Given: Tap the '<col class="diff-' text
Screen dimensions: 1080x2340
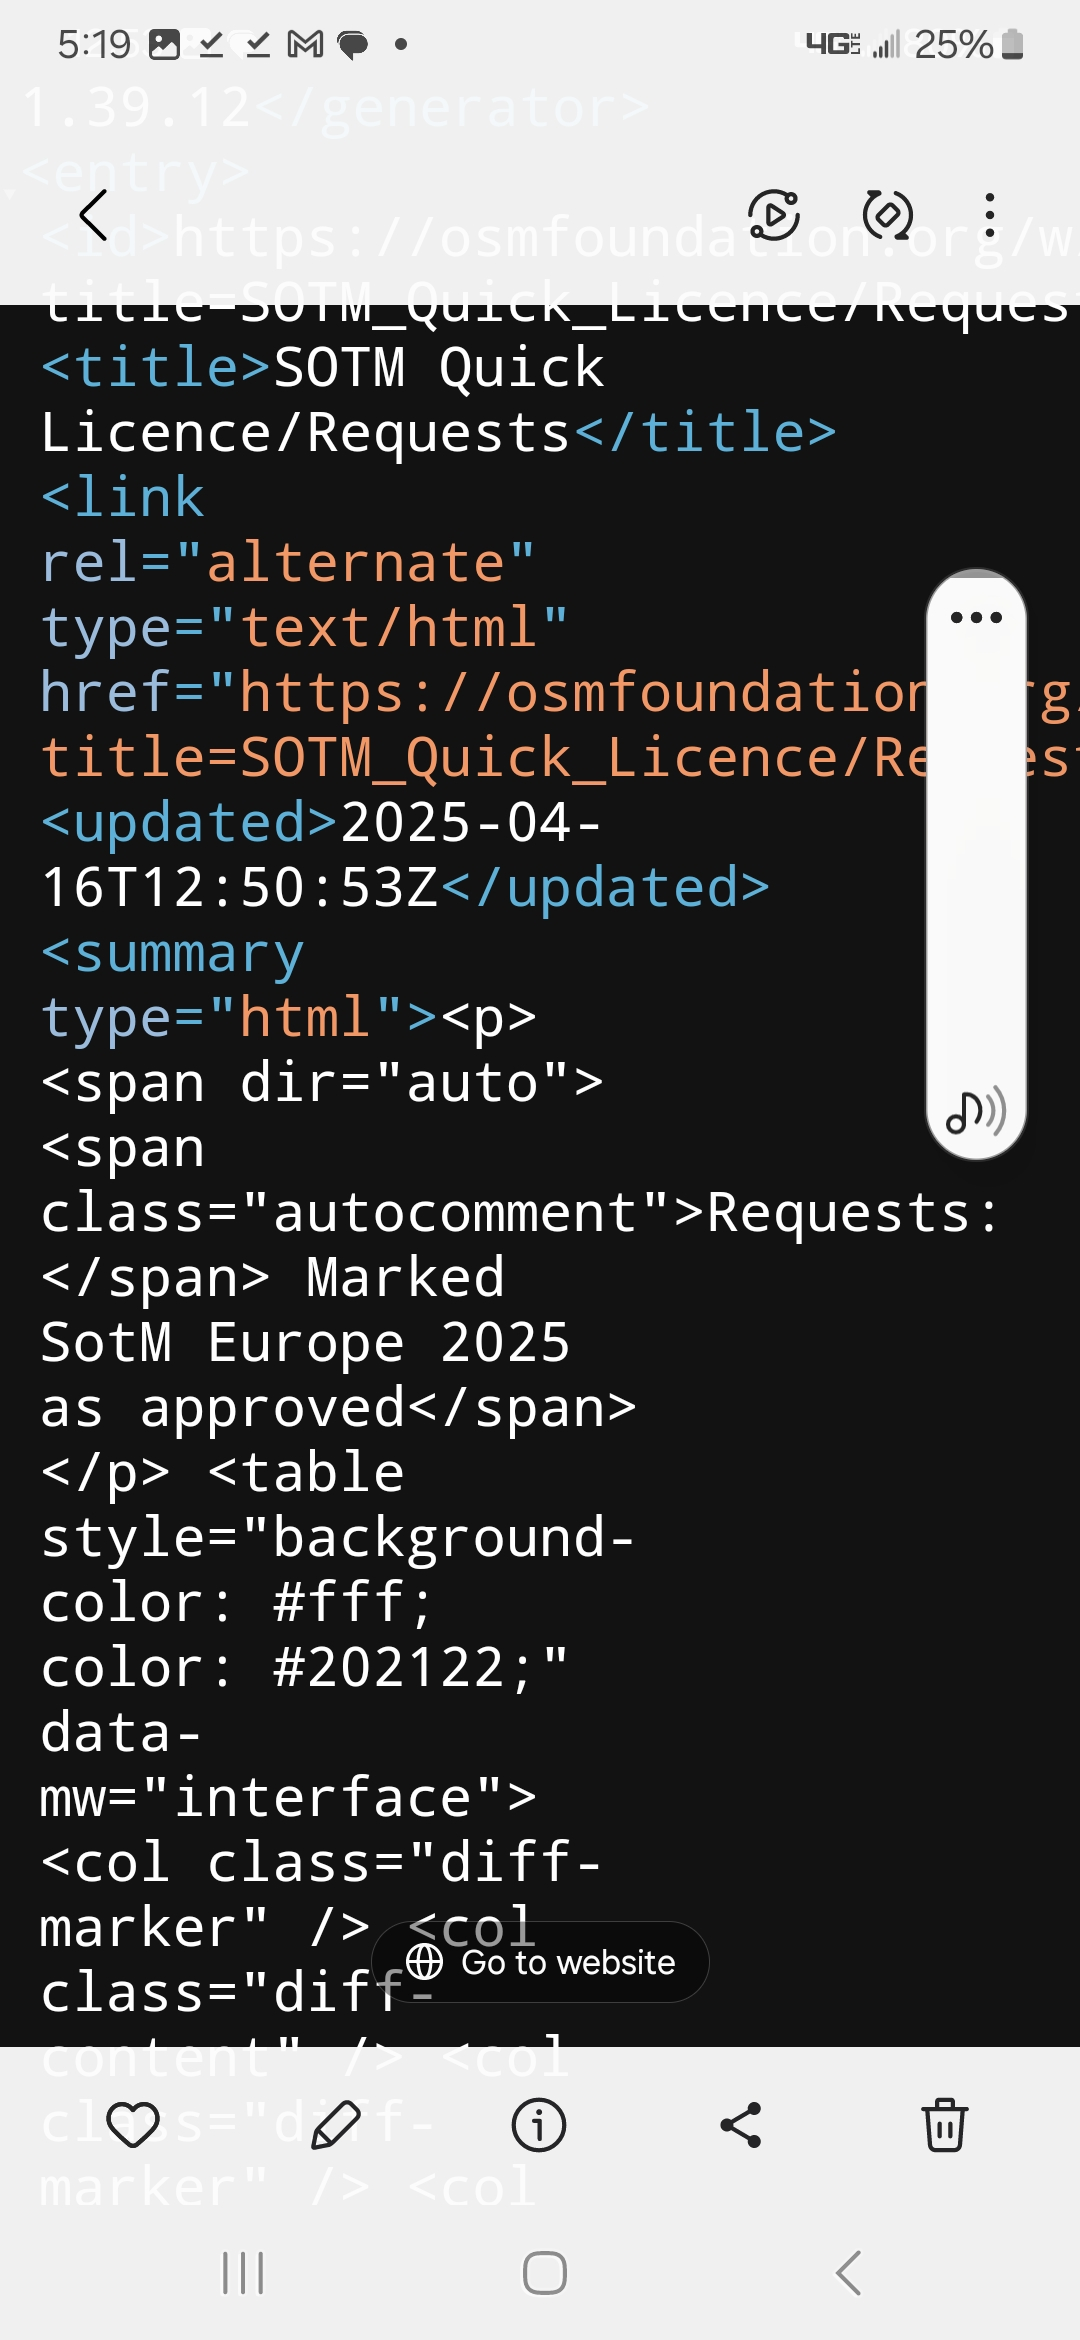Looking at the screenshot, I should tap(322, 1862).
